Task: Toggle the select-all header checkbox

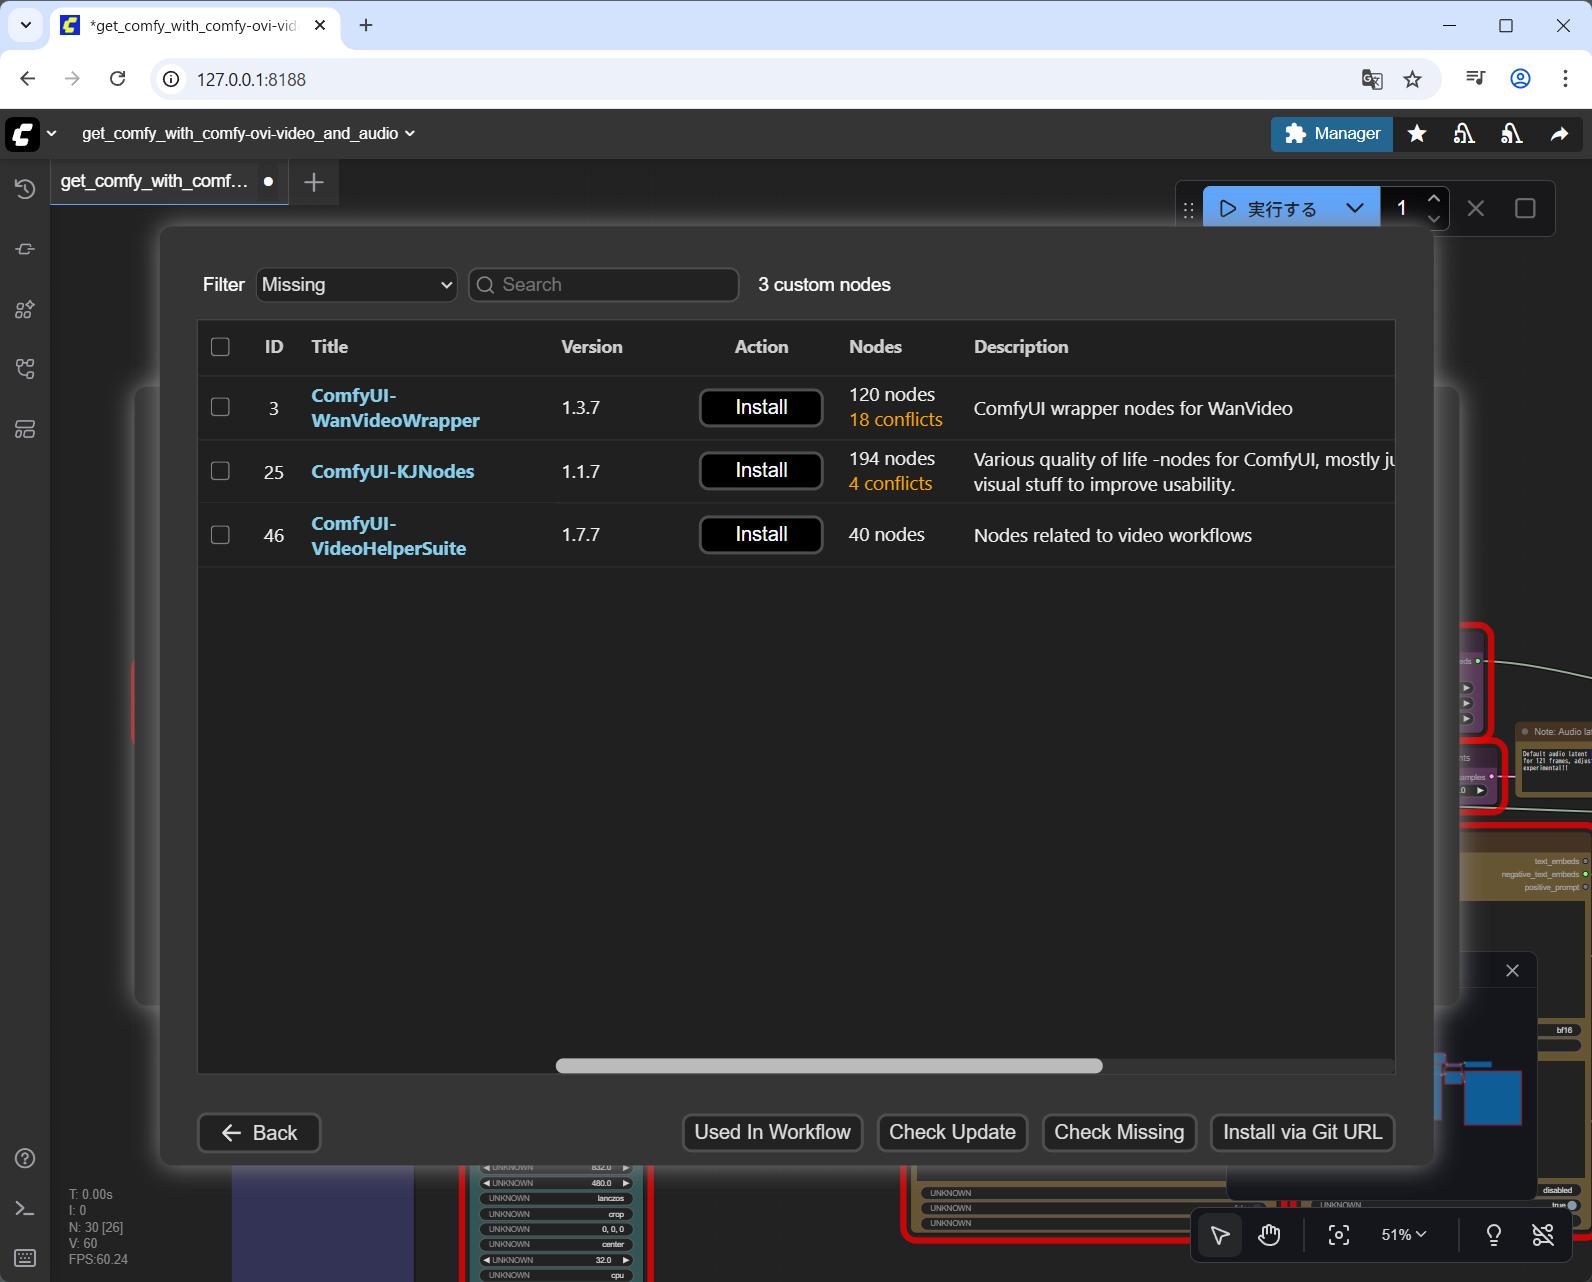Action: [220, 347]
